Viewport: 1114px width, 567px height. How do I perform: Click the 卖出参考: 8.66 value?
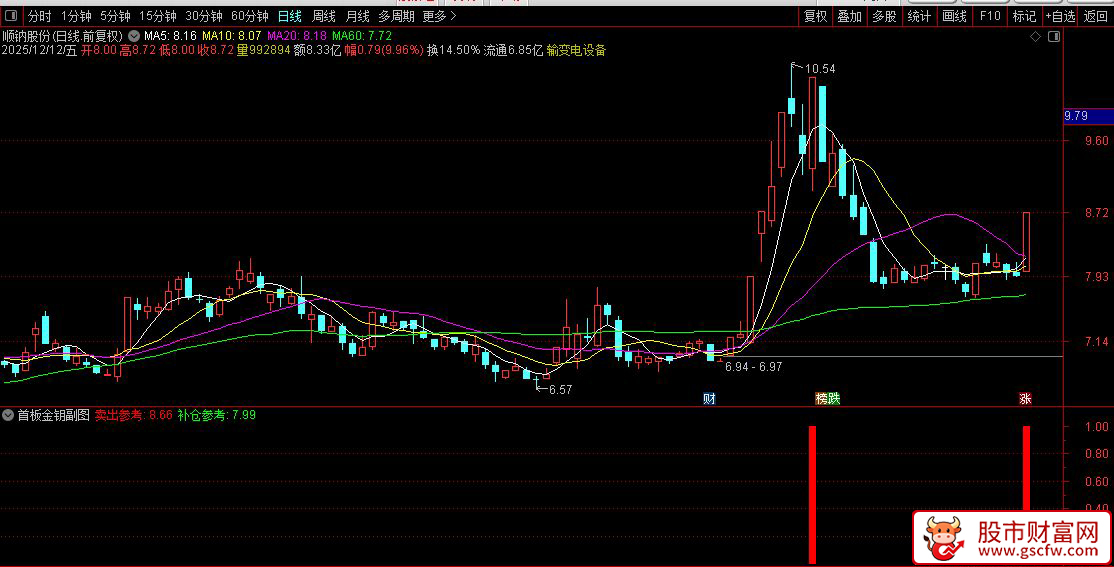pos(134,415)
